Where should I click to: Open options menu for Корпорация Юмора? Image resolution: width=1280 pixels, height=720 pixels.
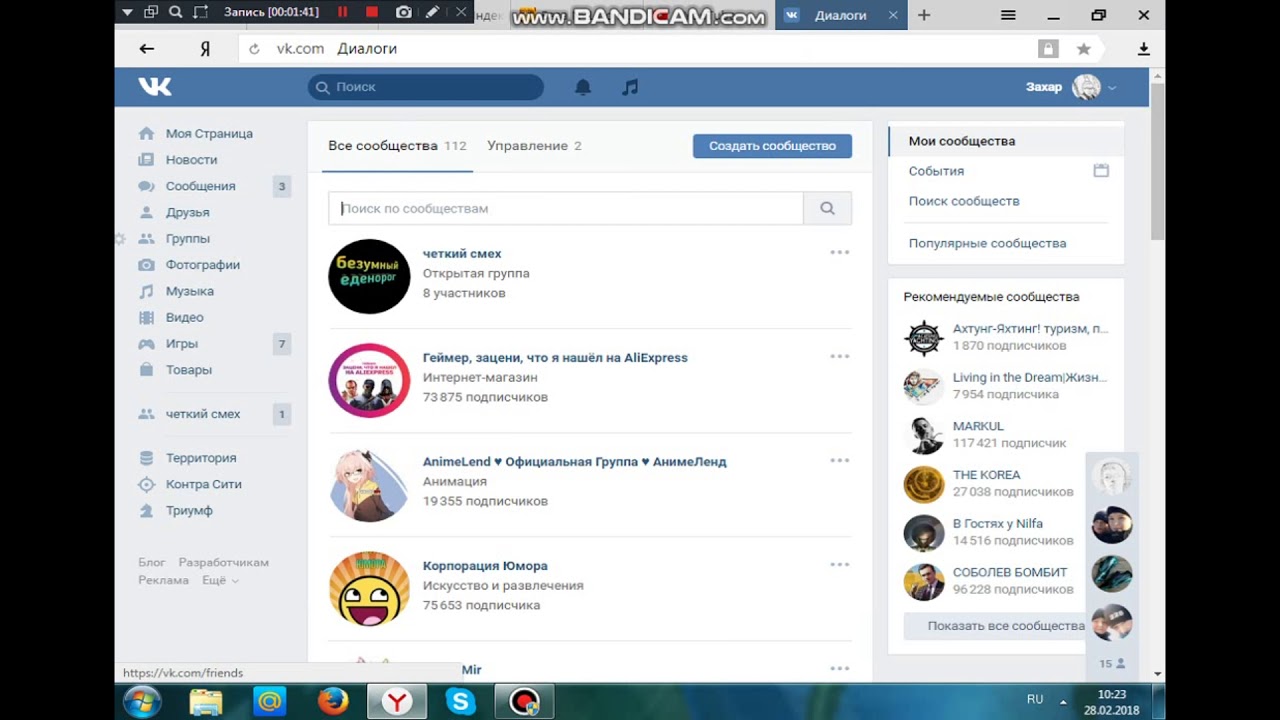point(840,564)
